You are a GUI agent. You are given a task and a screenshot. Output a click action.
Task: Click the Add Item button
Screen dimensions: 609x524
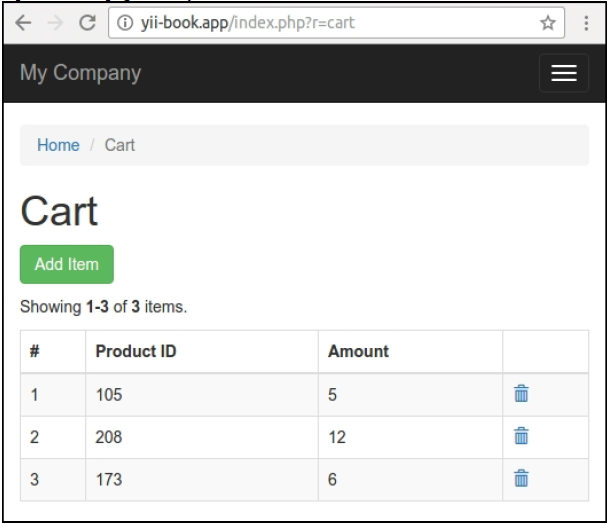coord(67,264)
